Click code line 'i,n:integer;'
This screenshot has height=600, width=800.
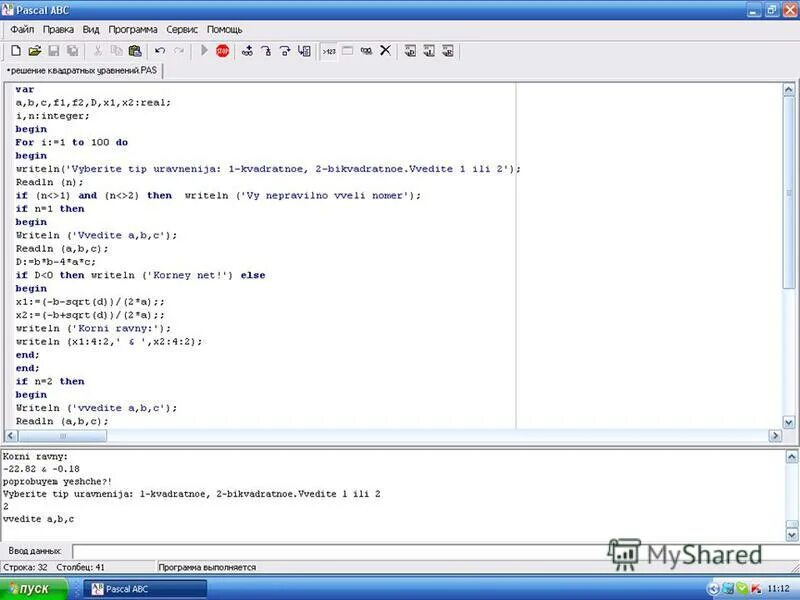coord(53,116)
